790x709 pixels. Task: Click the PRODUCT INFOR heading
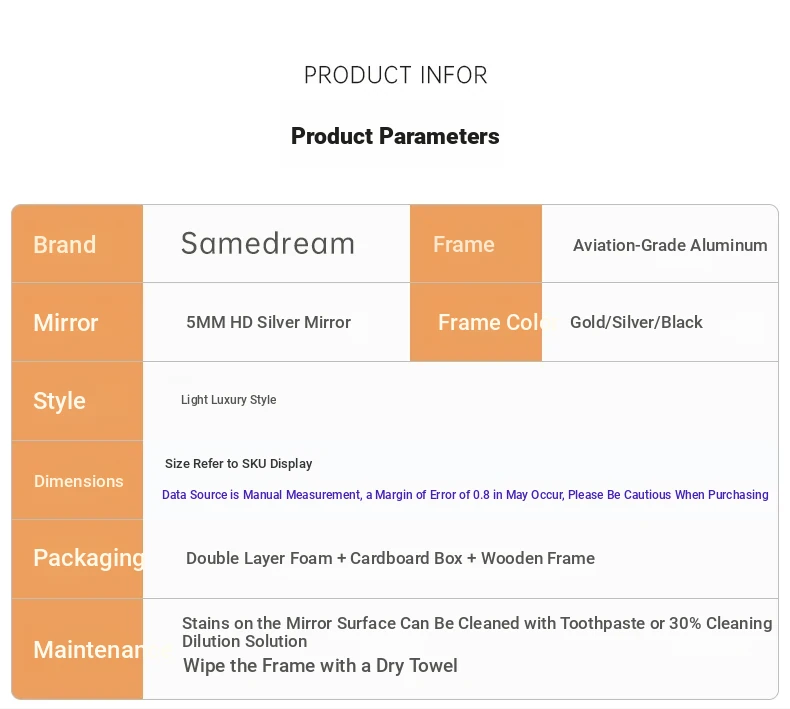(395, 75)
